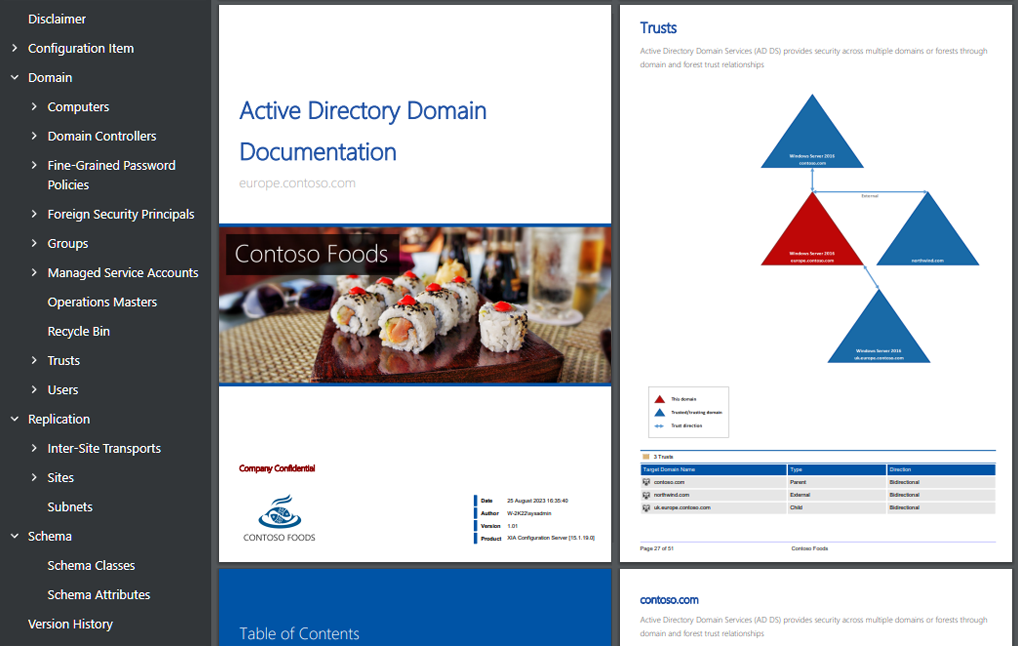Open the Sites bookmark
The height and width of the screenshot is (646, 1018).
pos(60,477)
